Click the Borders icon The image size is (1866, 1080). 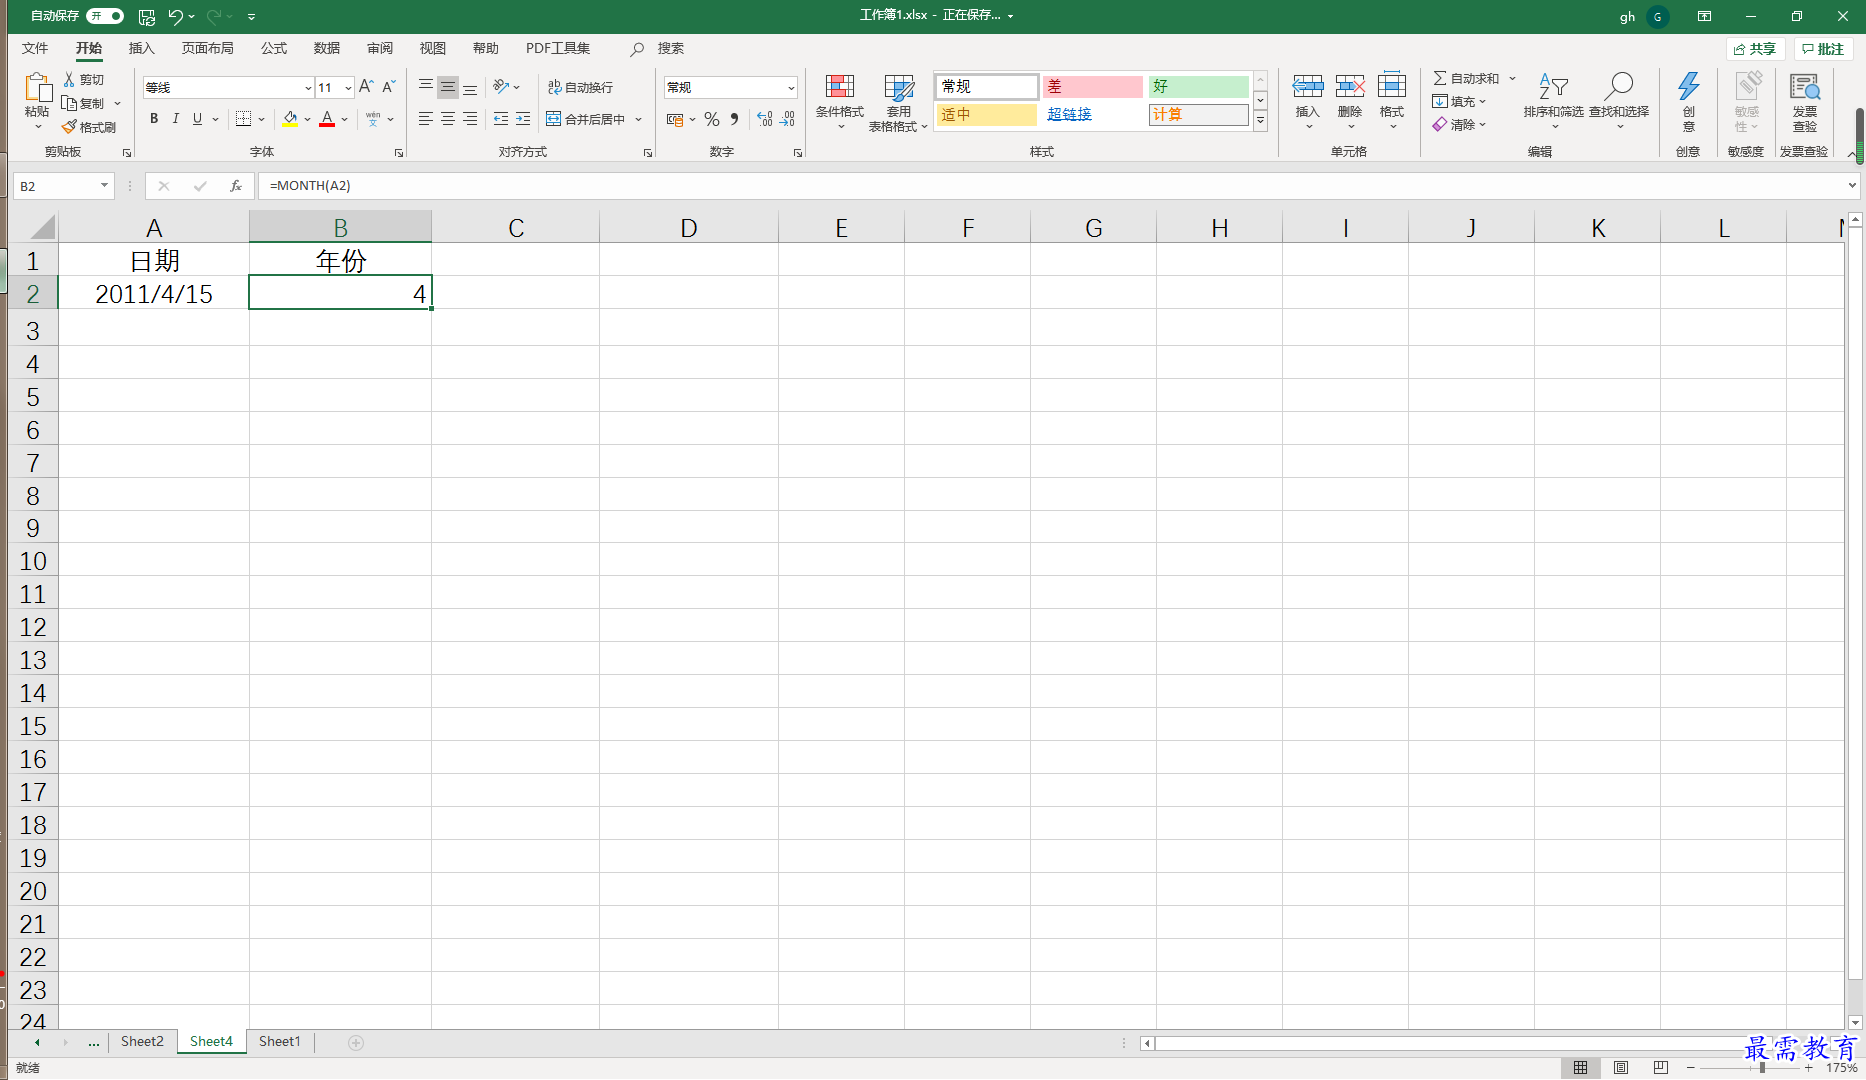(x=243, y=119)
